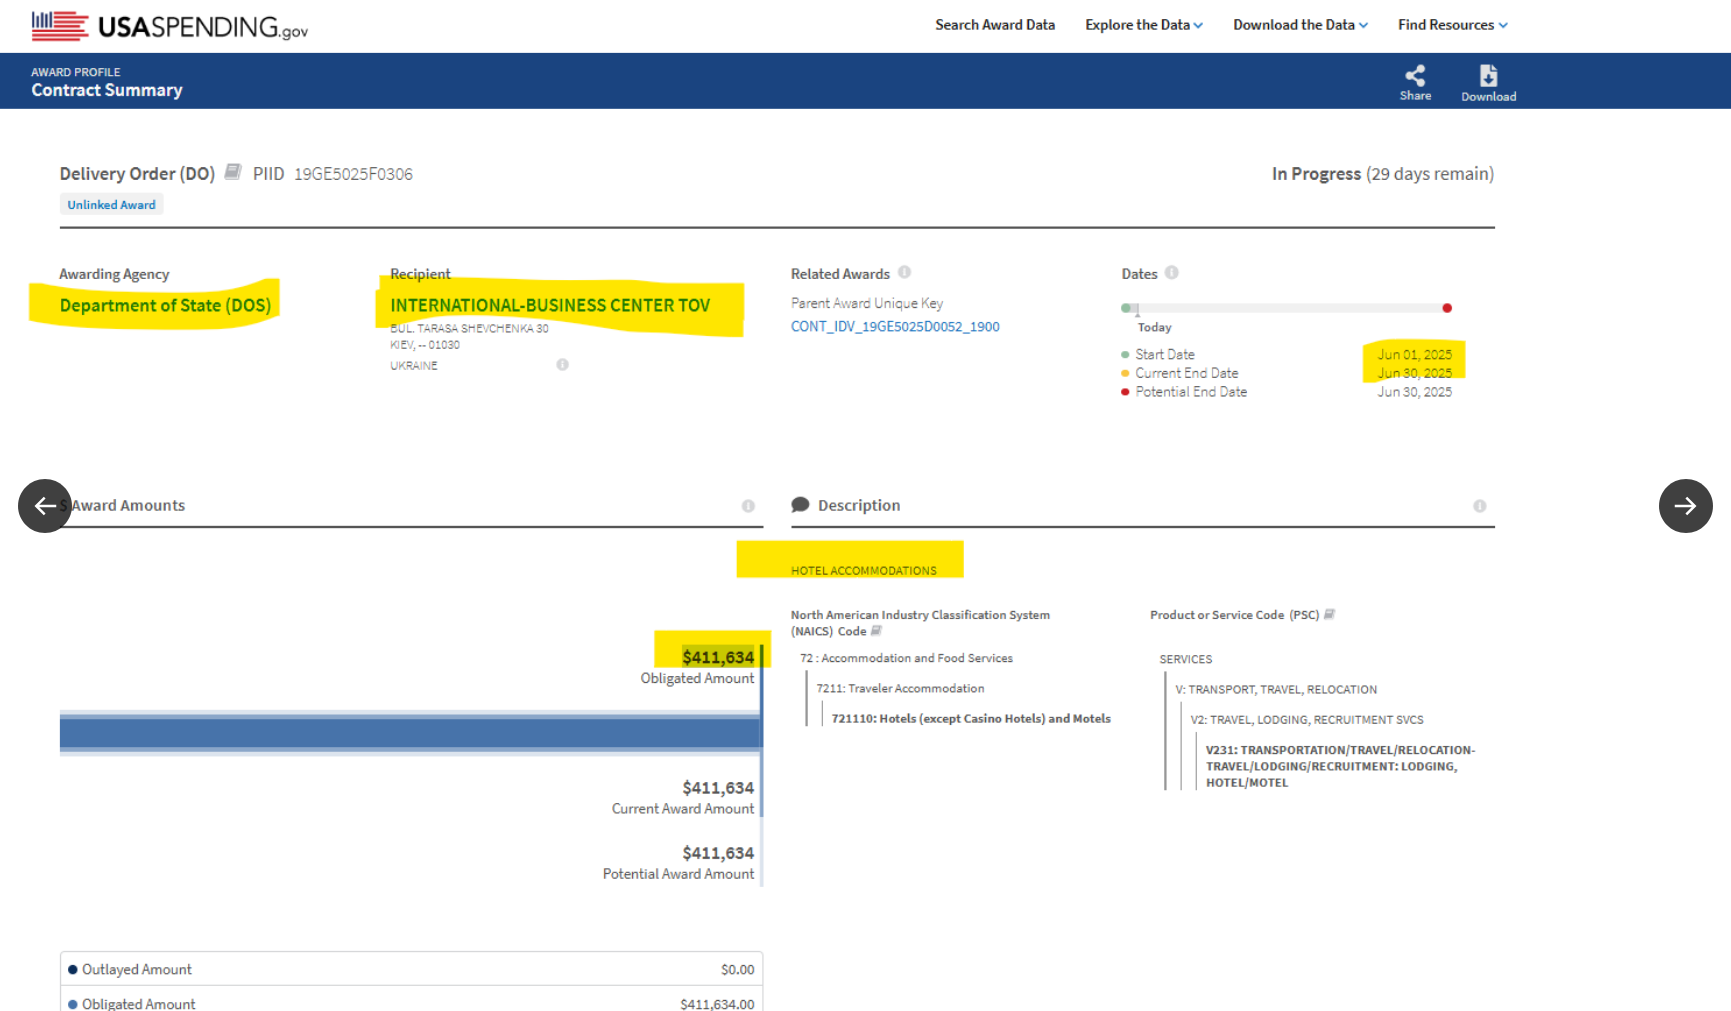Expand Explore the Data menu
The image size is (1731, 1011).
1144,25
